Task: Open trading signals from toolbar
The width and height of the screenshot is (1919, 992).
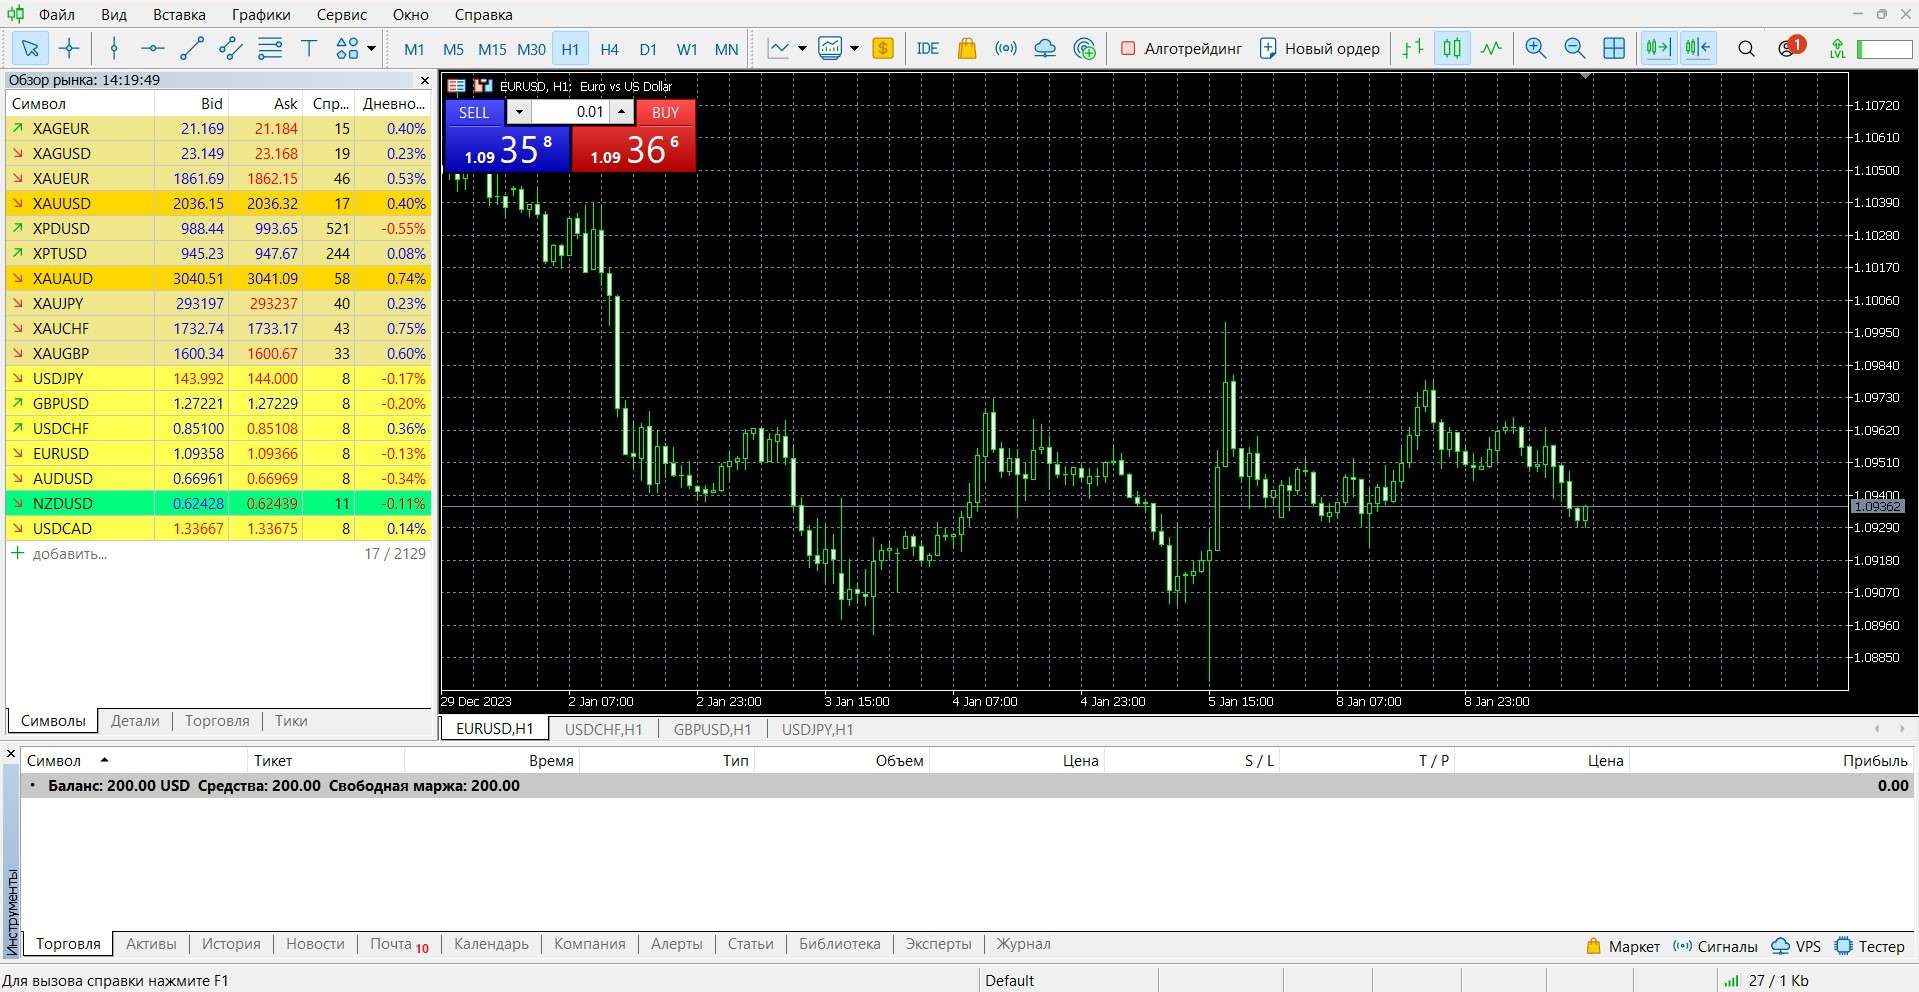Action: (1006, 48)
